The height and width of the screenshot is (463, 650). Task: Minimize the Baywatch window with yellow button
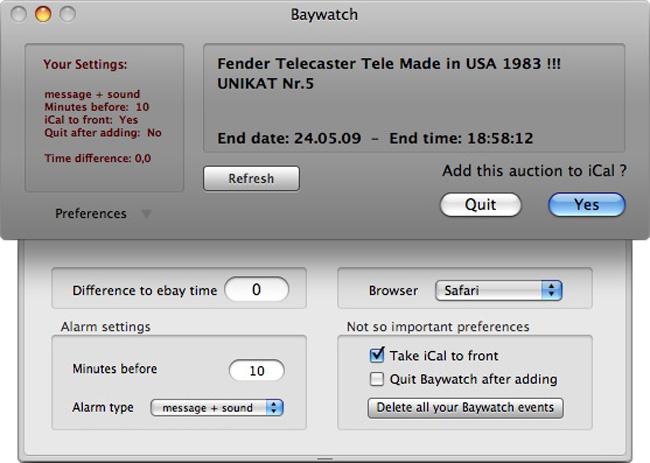[43, 15]
